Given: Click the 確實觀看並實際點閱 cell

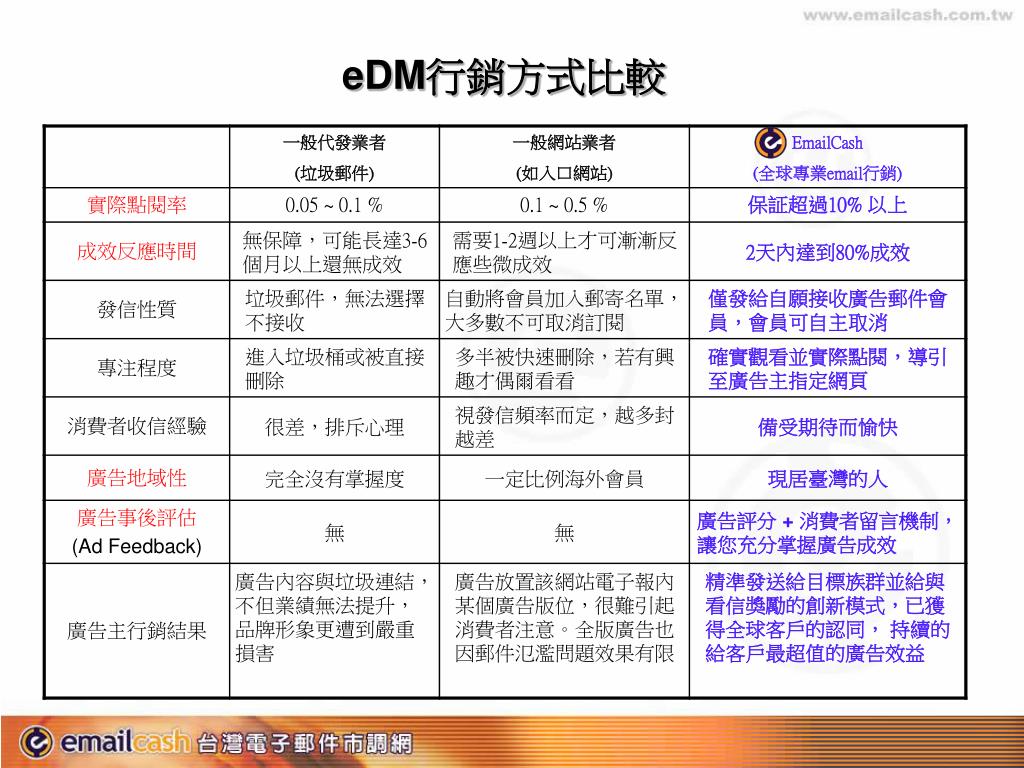Looking at the screenshot, I should (x=827, y=368).
